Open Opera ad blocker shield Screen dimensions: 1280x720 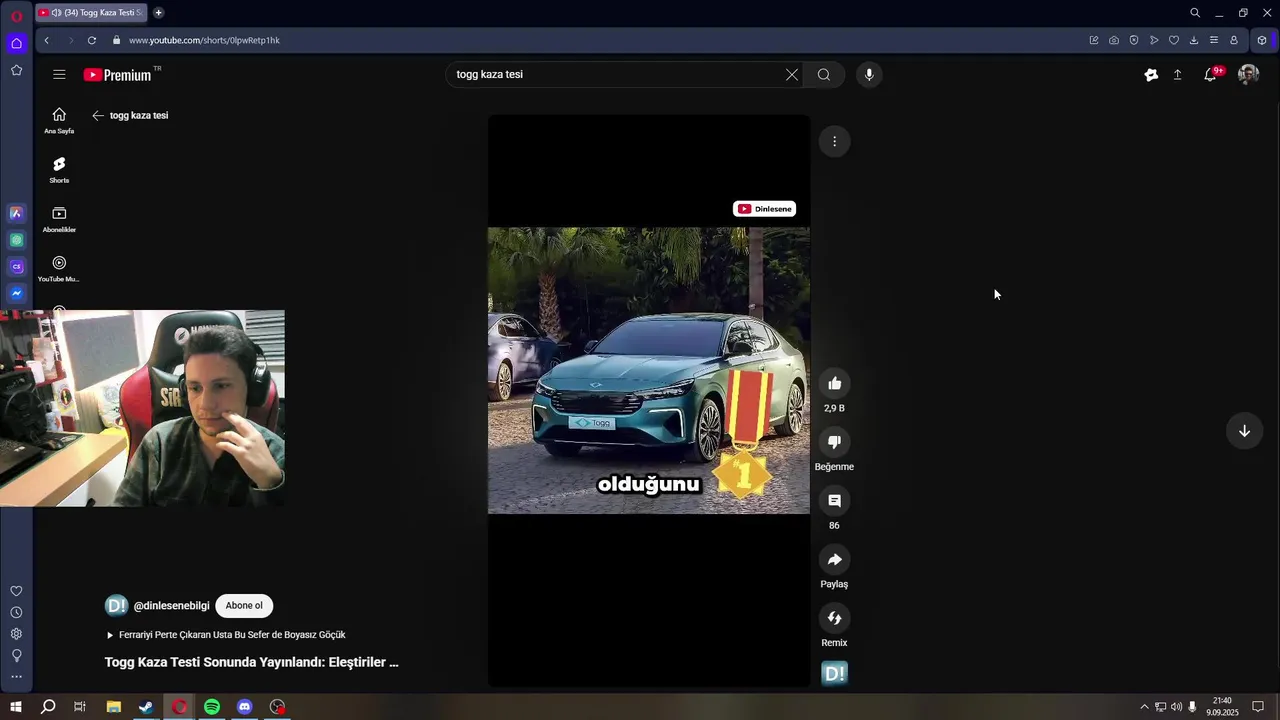[x=1134, y=40]
